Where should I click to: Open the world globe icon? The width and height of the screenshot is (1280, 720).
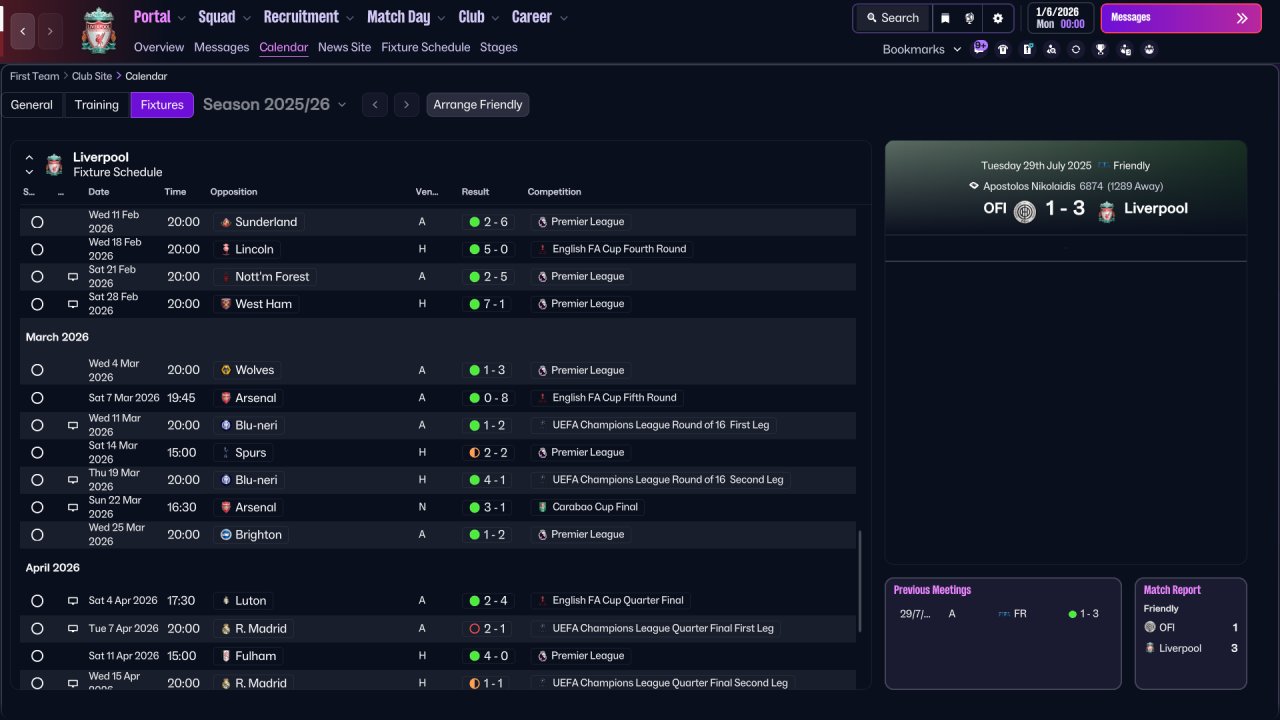coord(970,18)
